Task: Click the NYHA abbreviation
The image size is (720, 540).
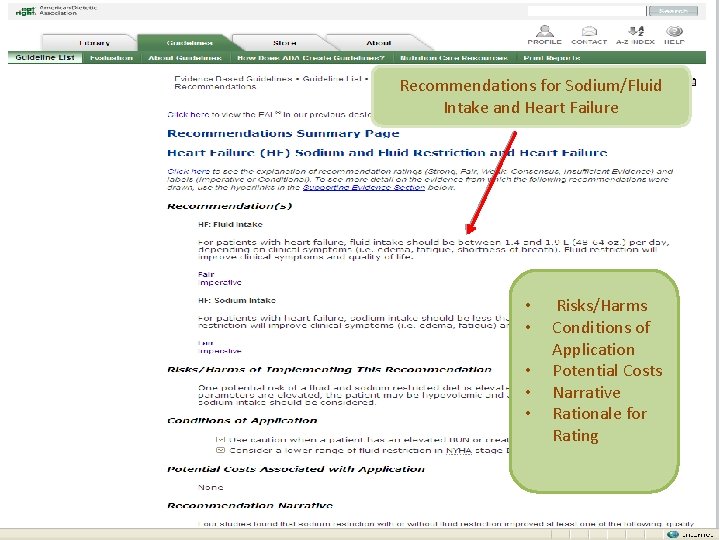Action: 459,450
